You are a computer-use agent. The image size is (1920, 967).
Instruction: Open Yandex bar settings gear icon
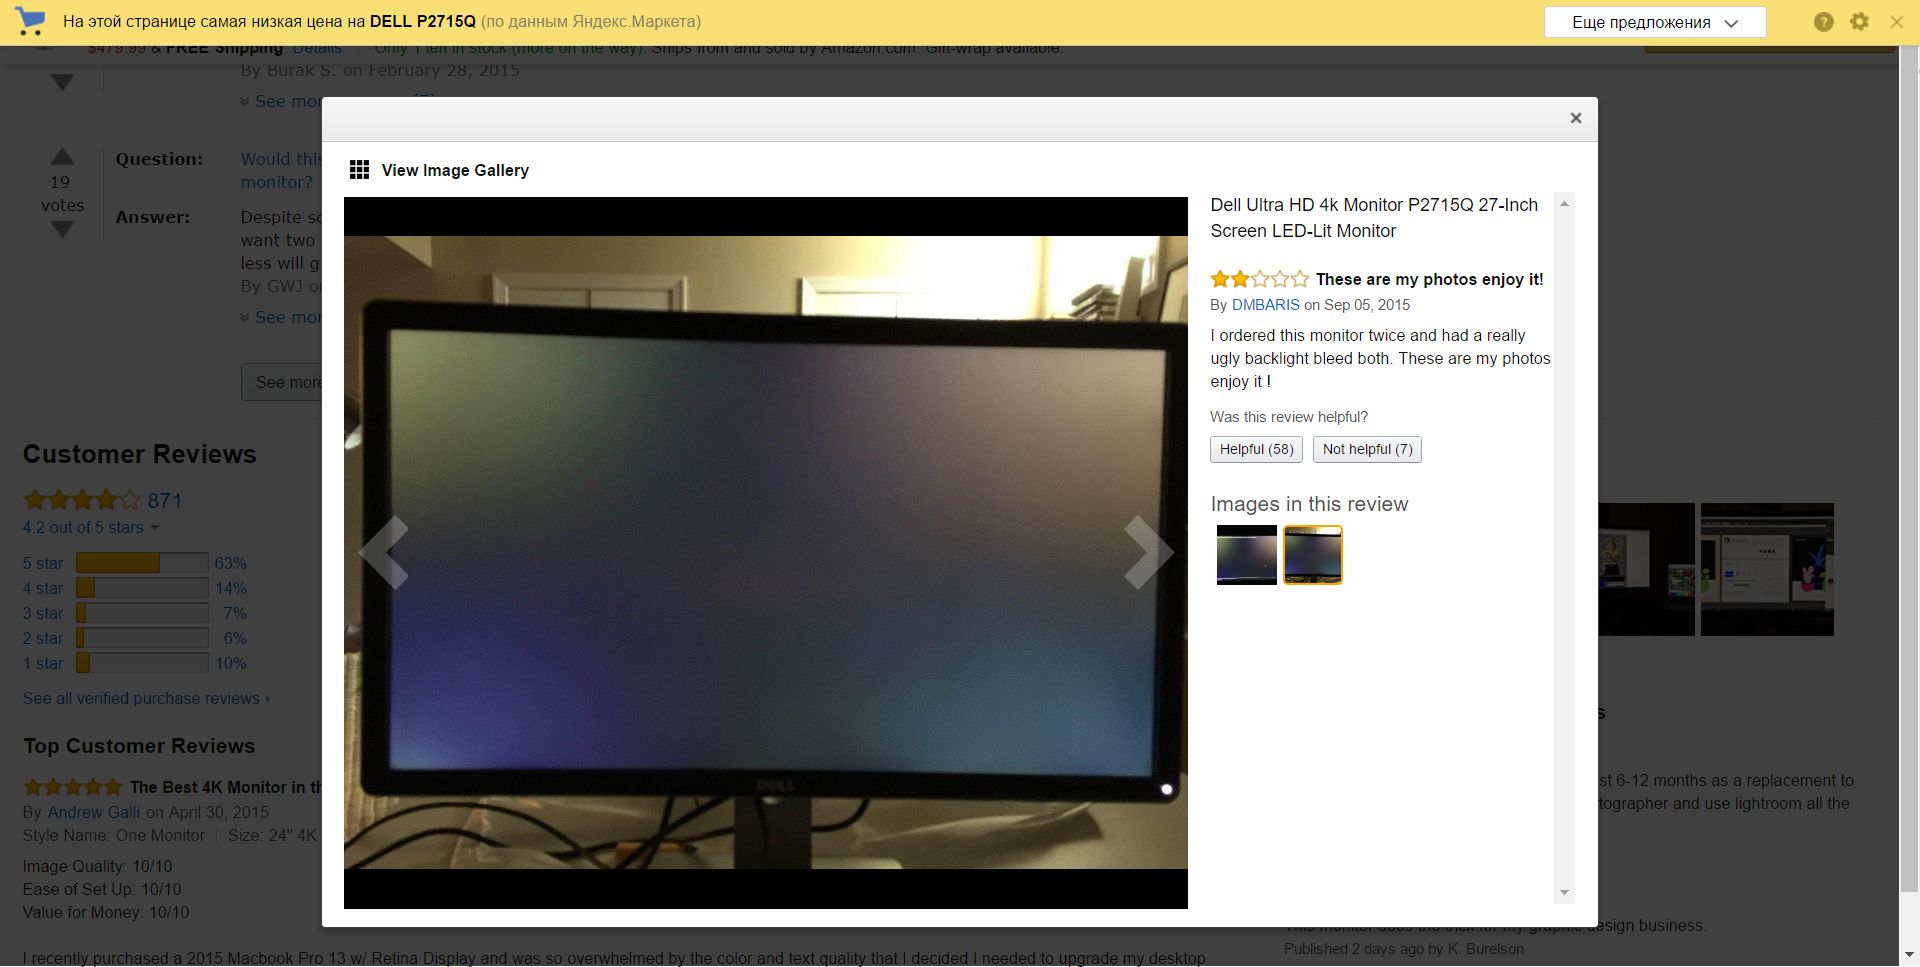click(1860, 21)
